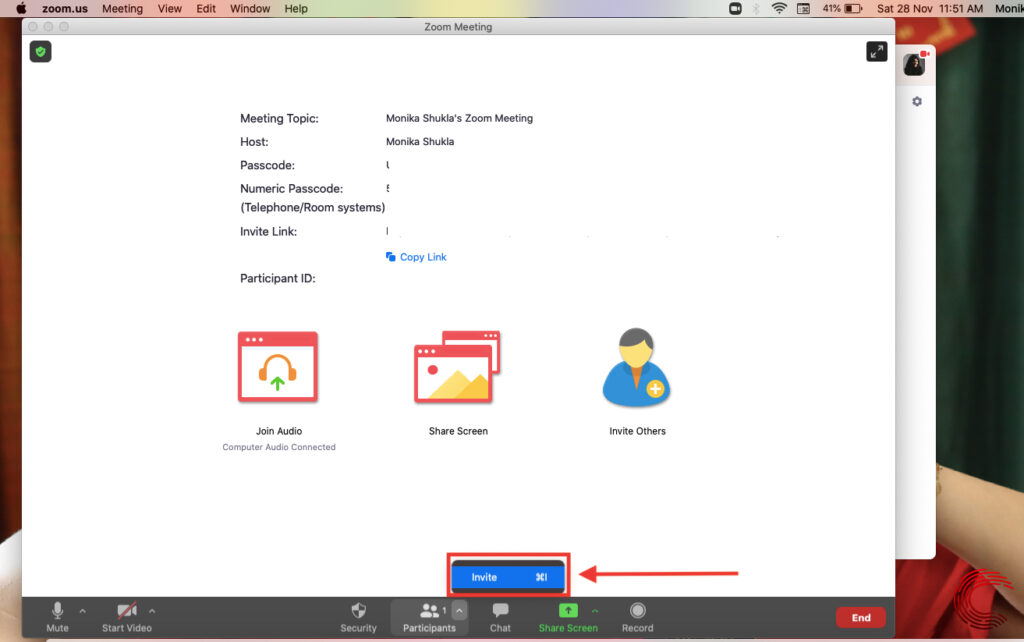1024x642 pixels.
Task: Expand the Share Screen options arrow
Action: pyautogui.click(x=595, y=611)
